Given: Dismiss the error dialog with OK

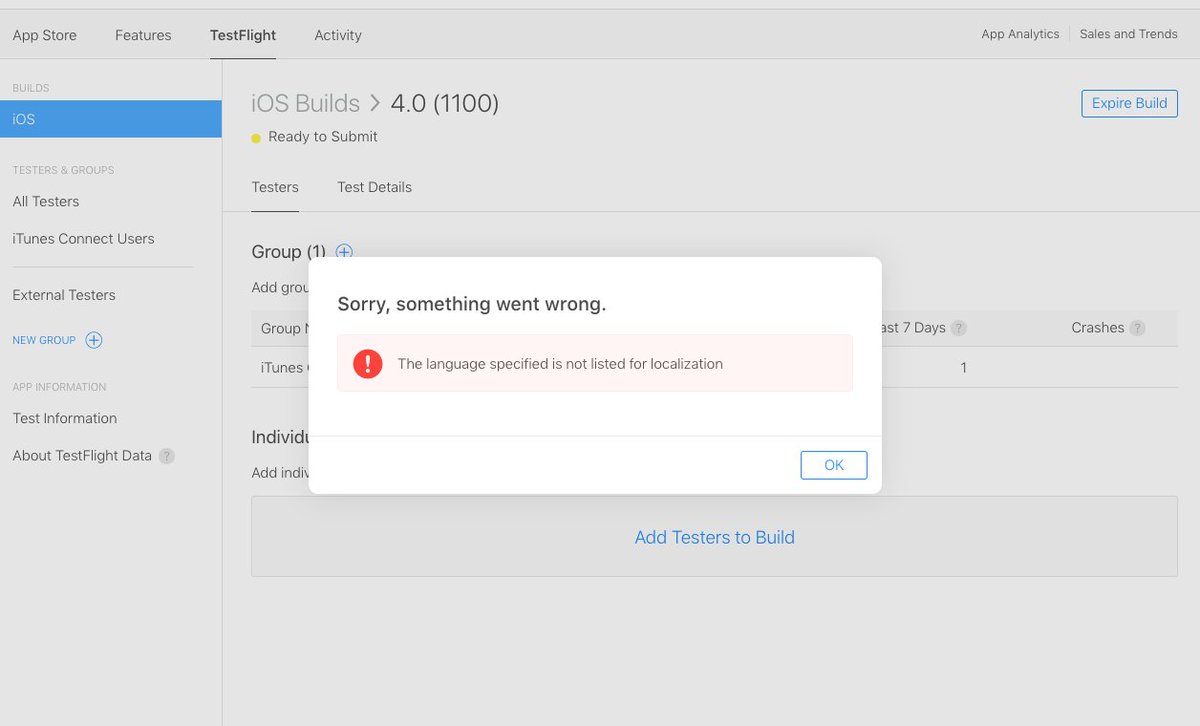Looking at the screenshot, I should pos(834,465).
